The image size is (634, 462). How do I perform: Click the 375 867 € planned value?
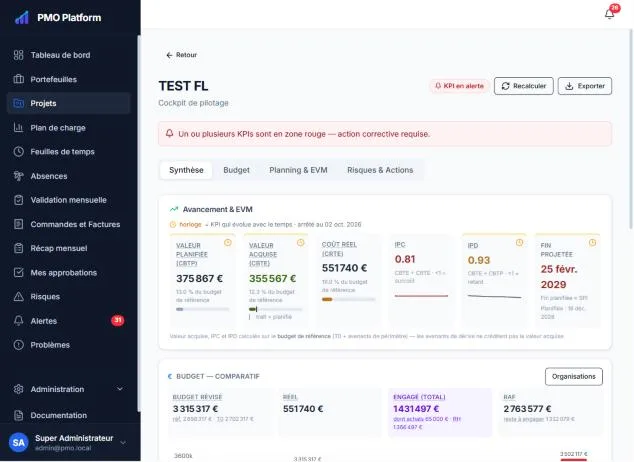[x=199, y=278]
